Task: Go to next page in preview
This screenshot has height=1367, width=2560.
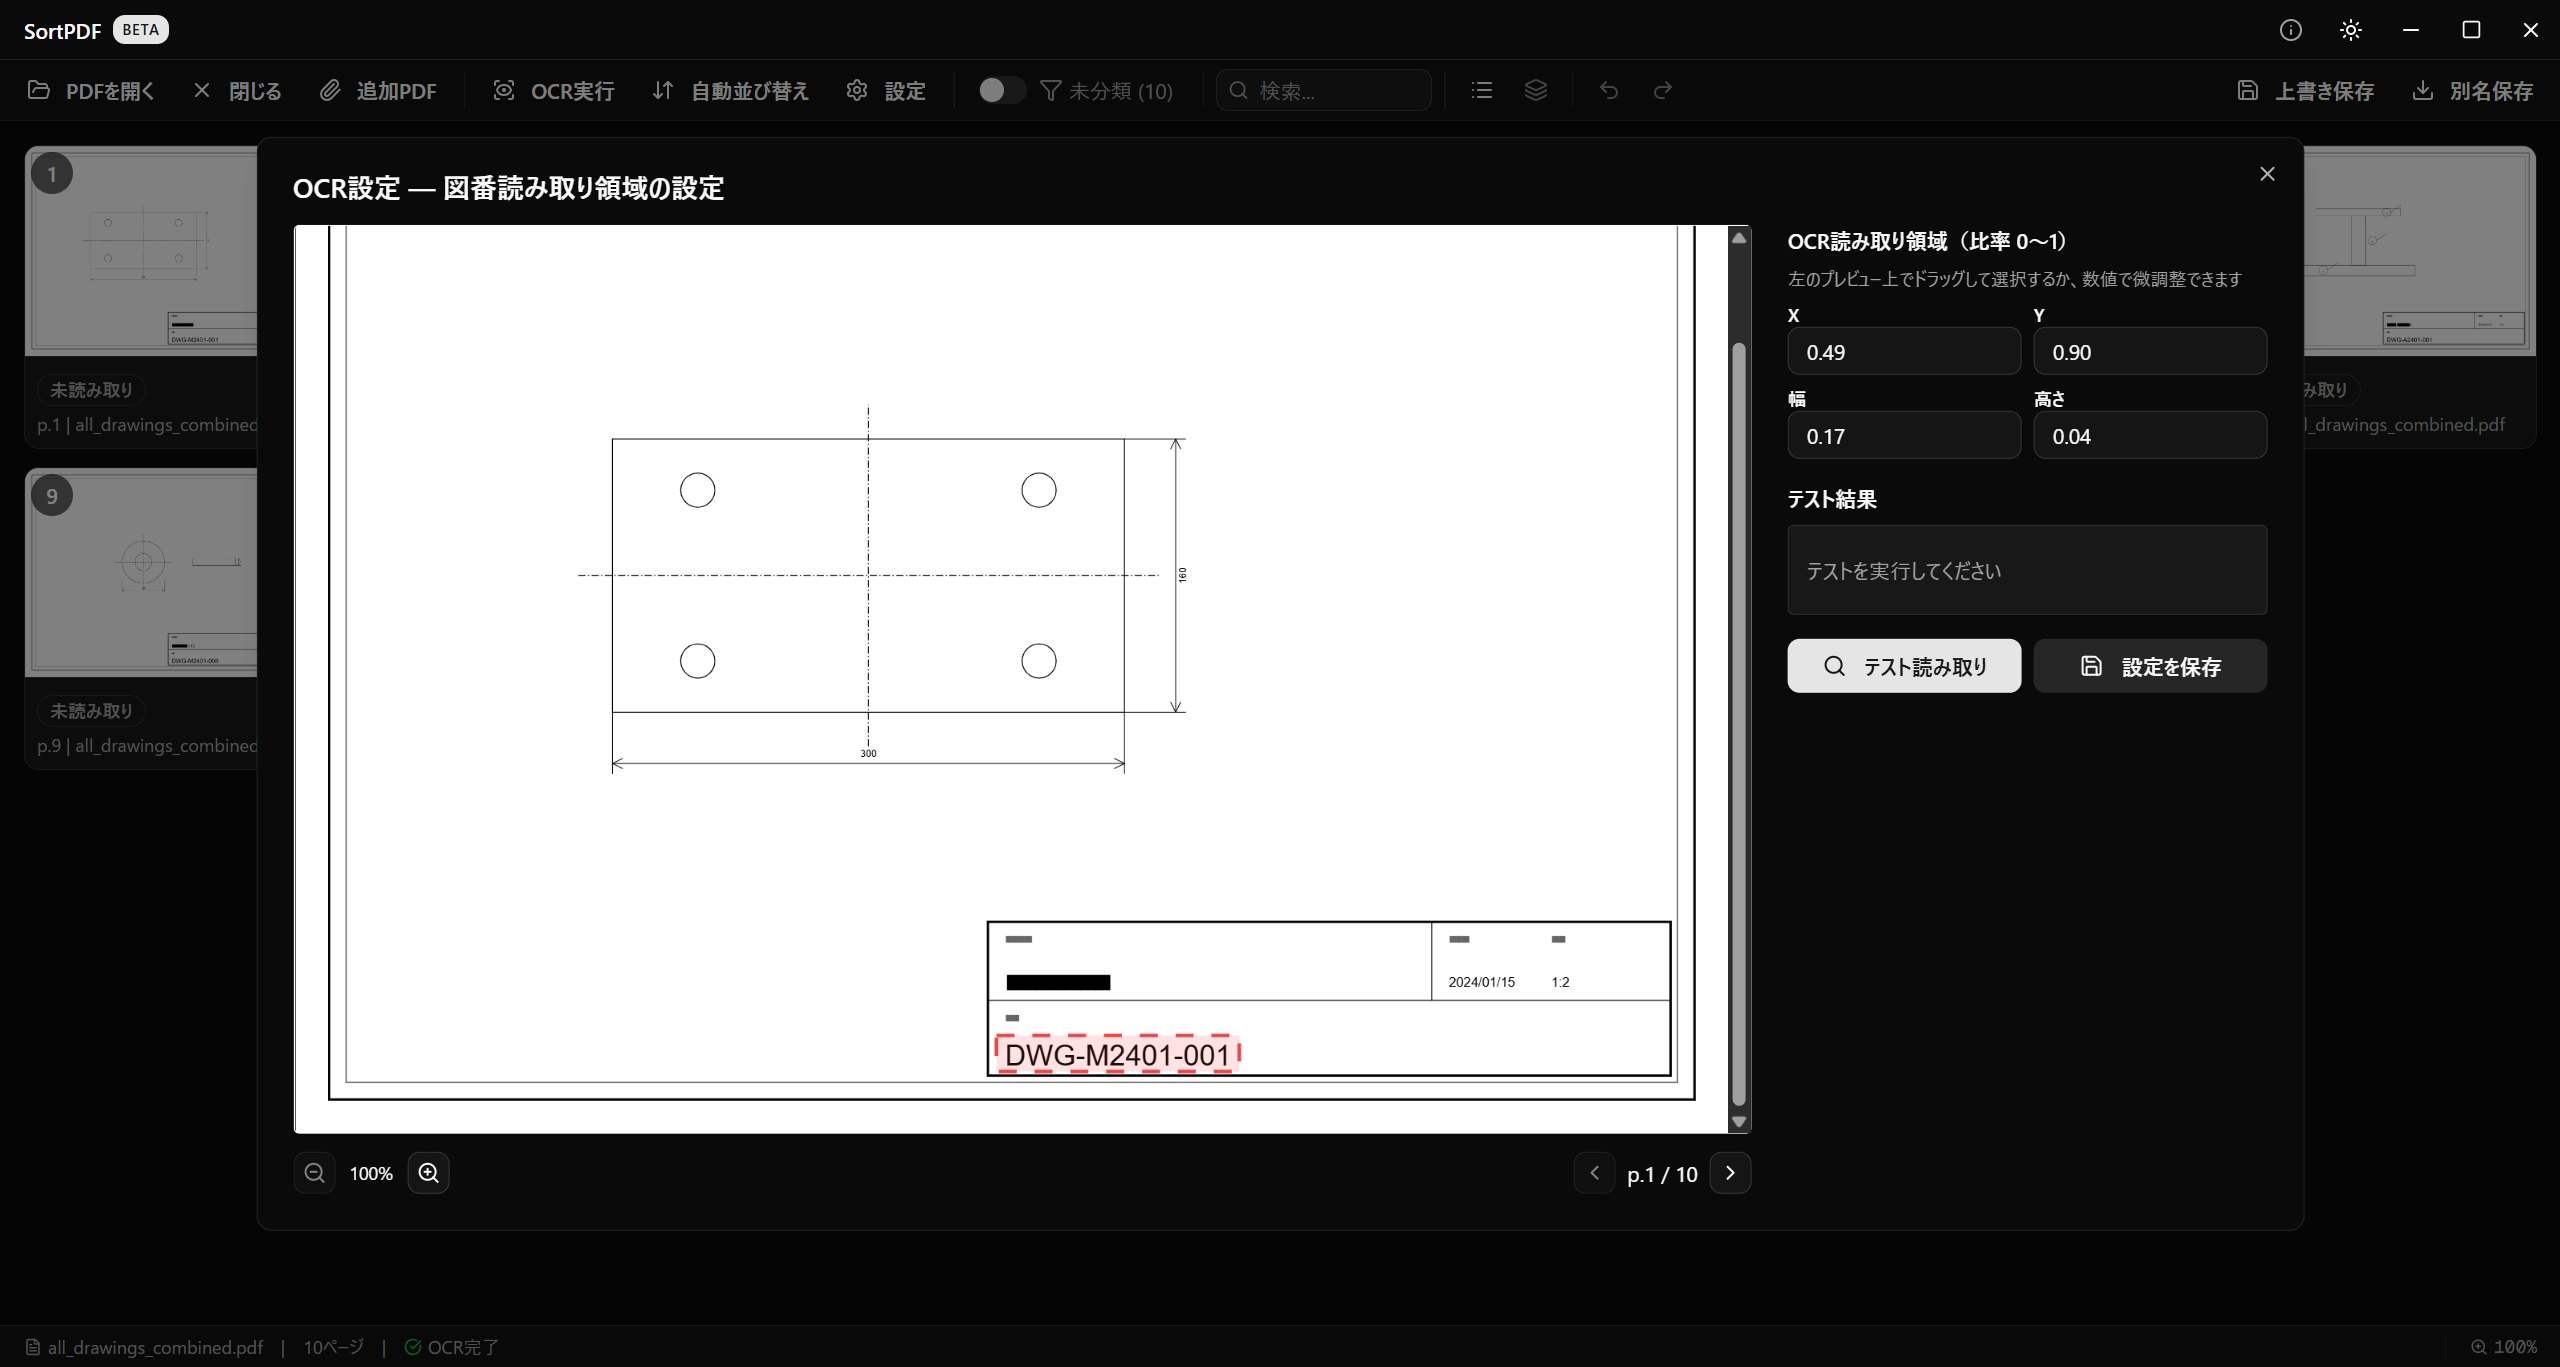Action: click(x=1730, y=1173)
